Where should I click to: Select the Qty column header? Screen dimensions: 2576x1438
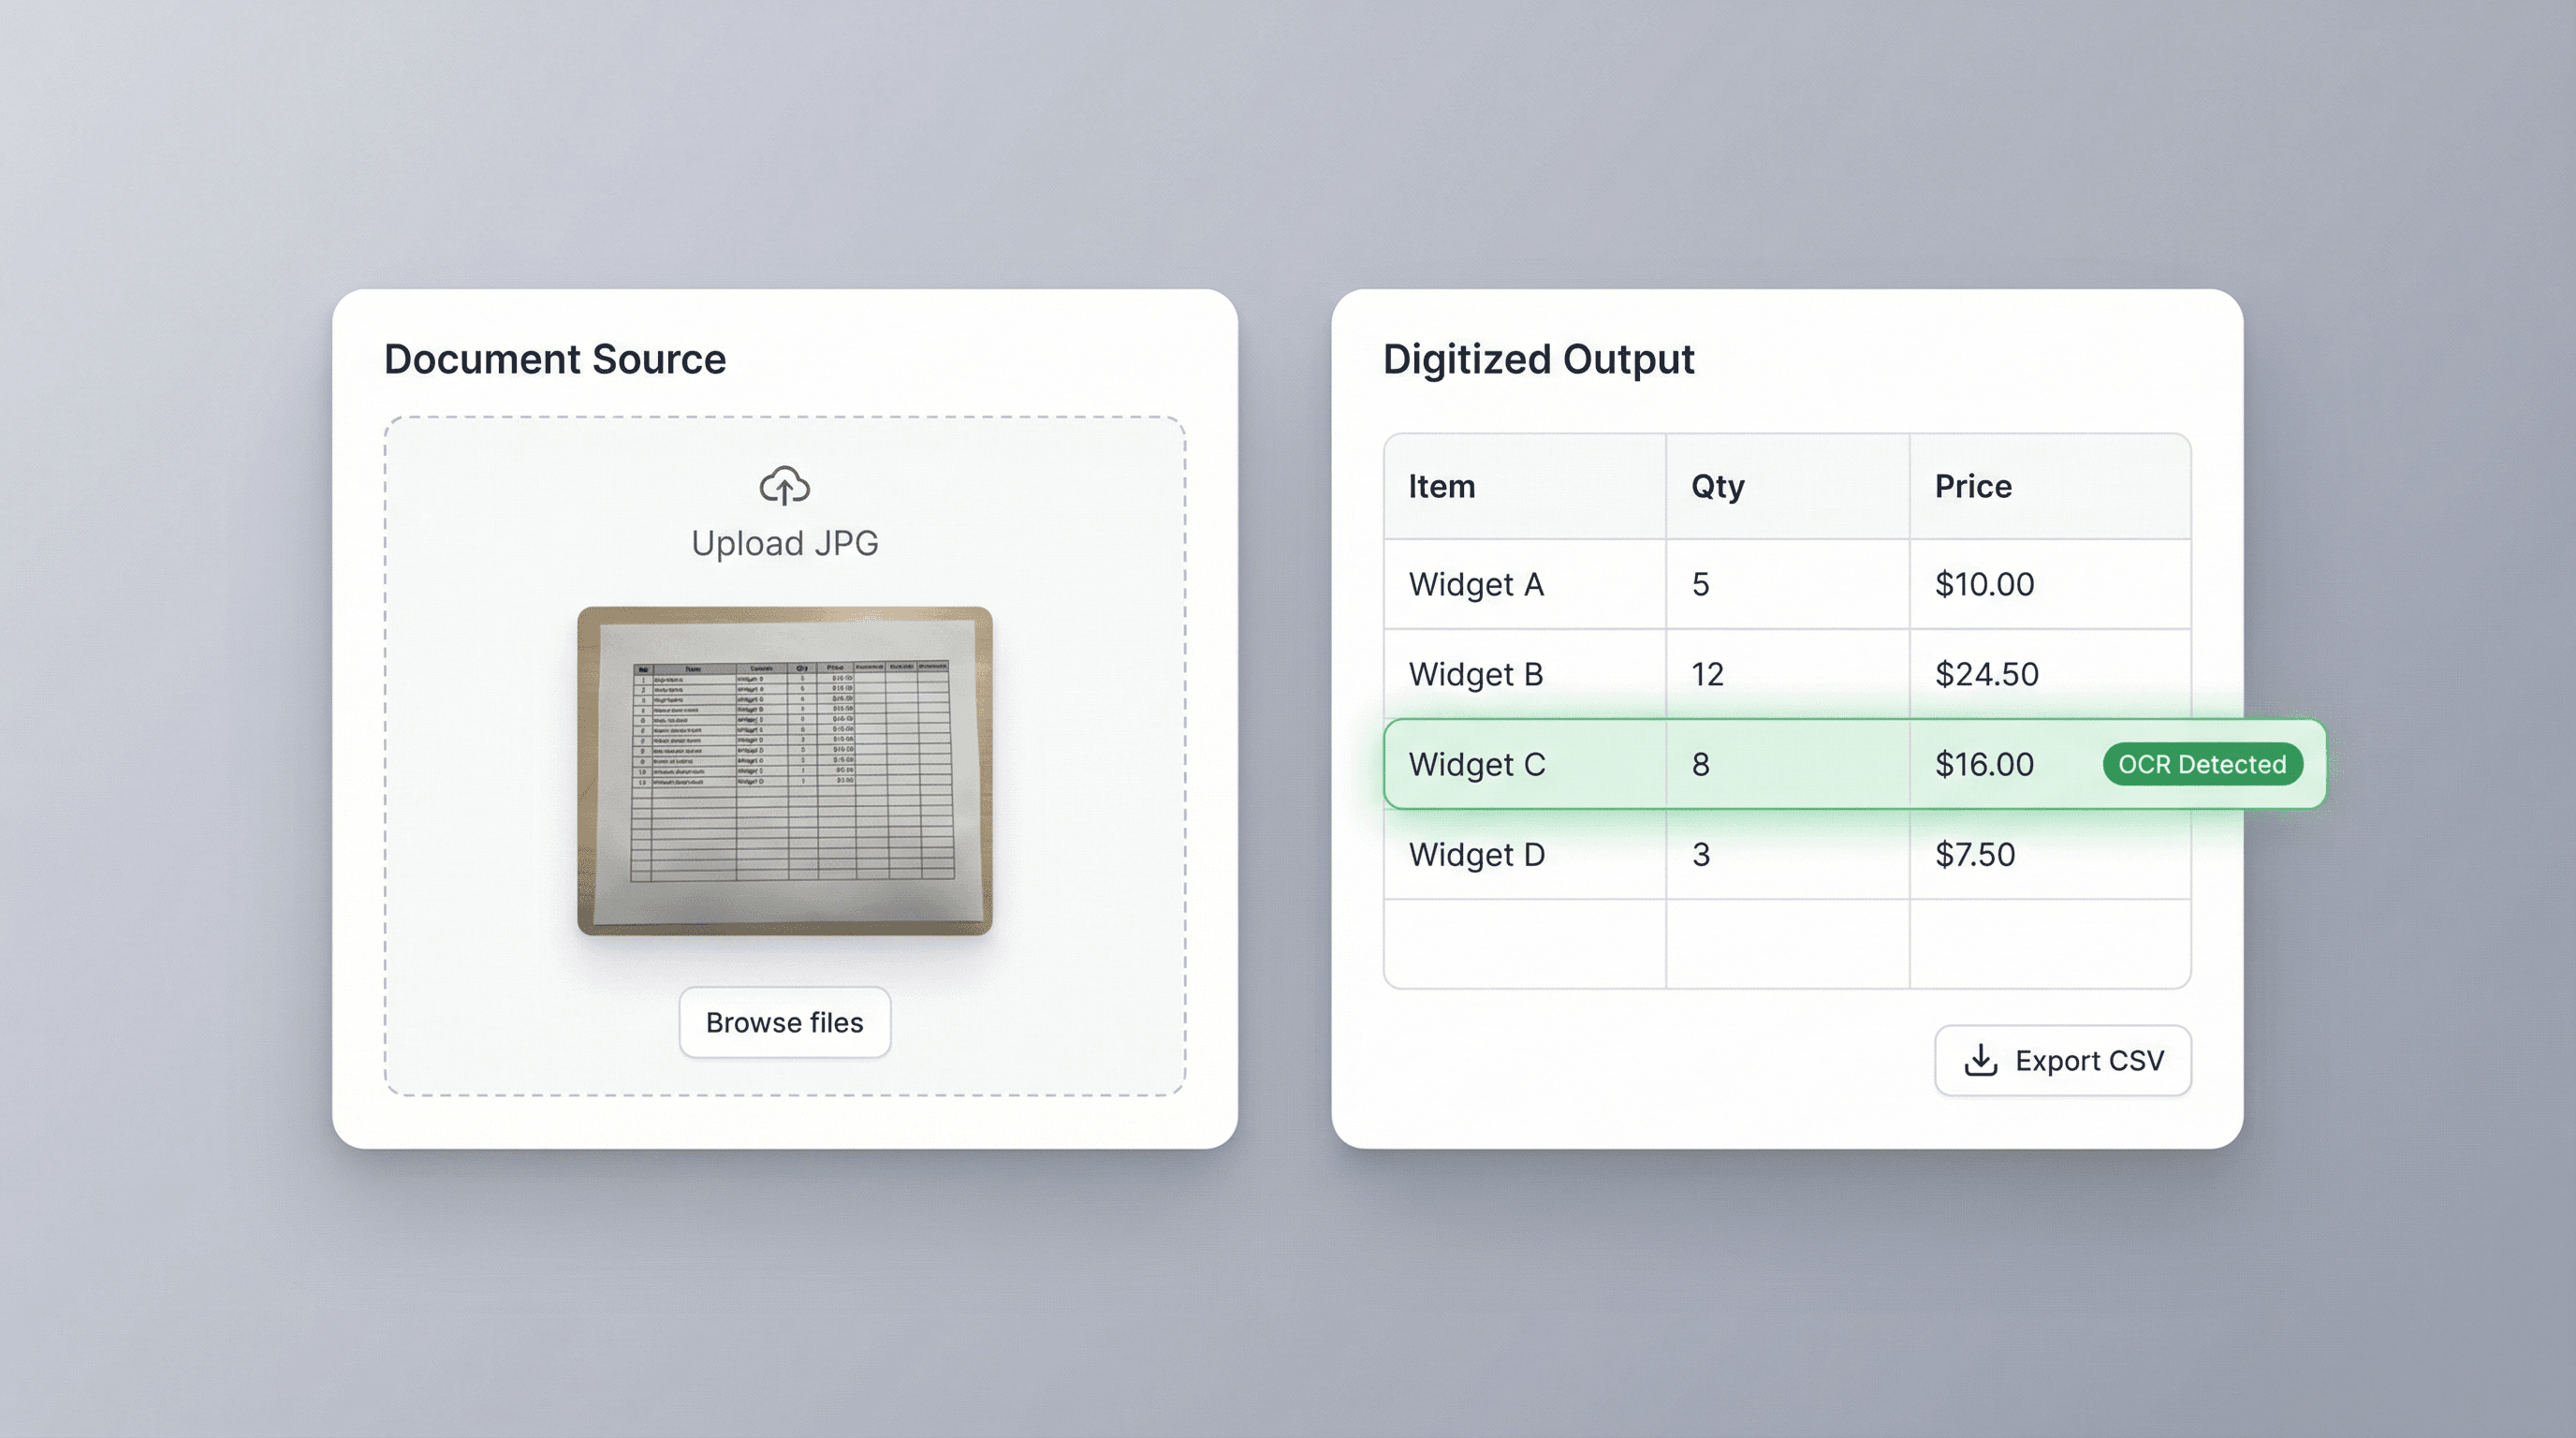[x=1717, y=486]
